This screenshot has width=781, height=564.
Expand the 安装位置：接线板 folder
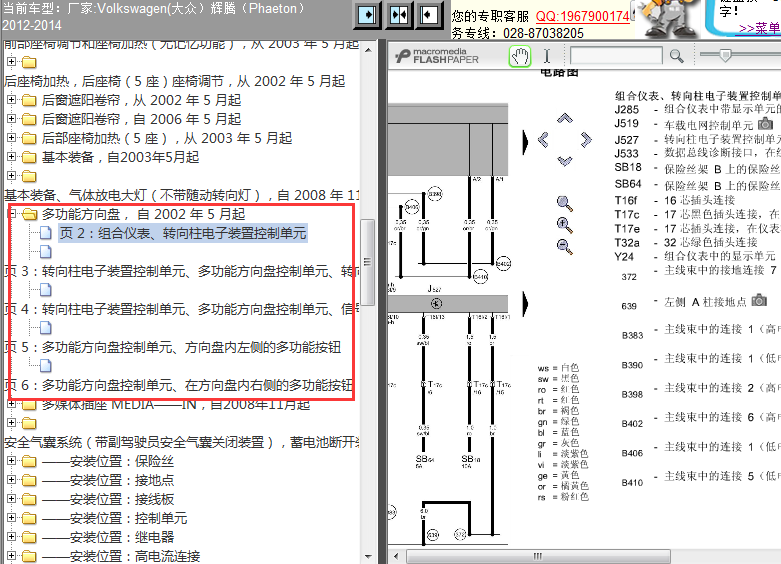point(11,499)
